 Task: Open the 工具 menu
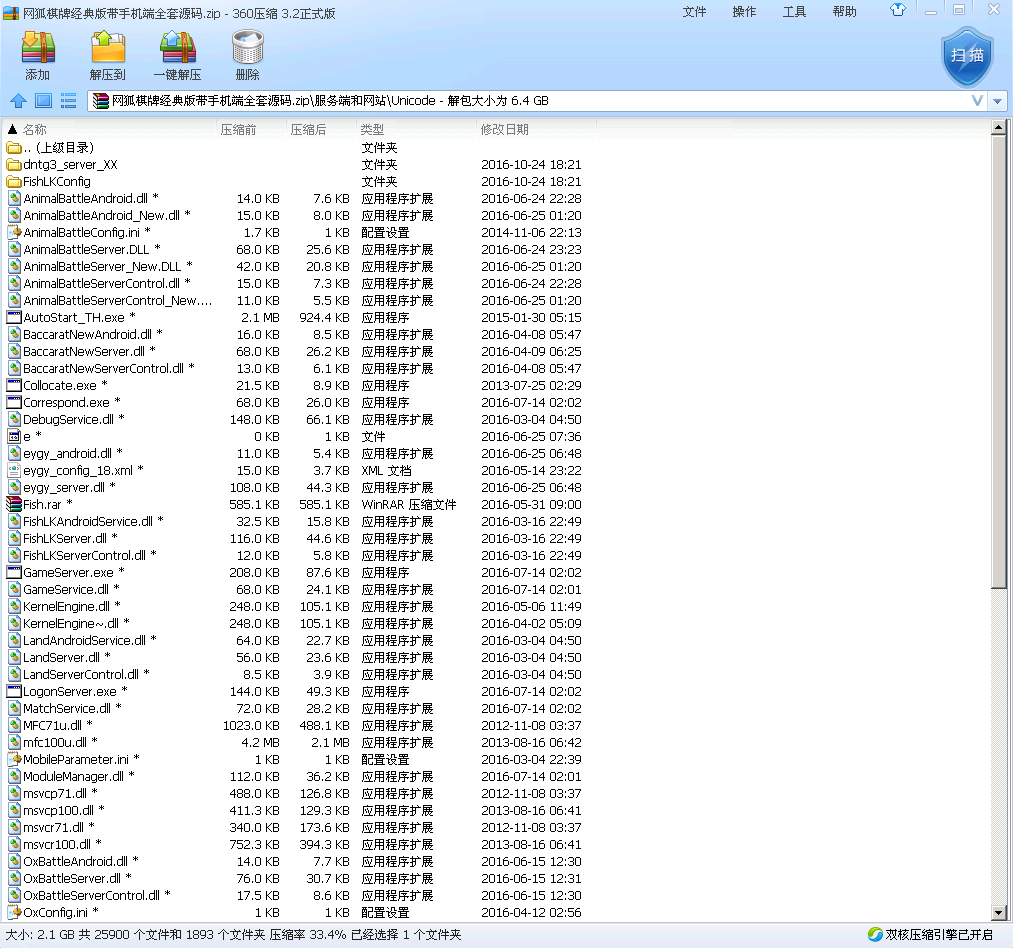tap(794, 12)
